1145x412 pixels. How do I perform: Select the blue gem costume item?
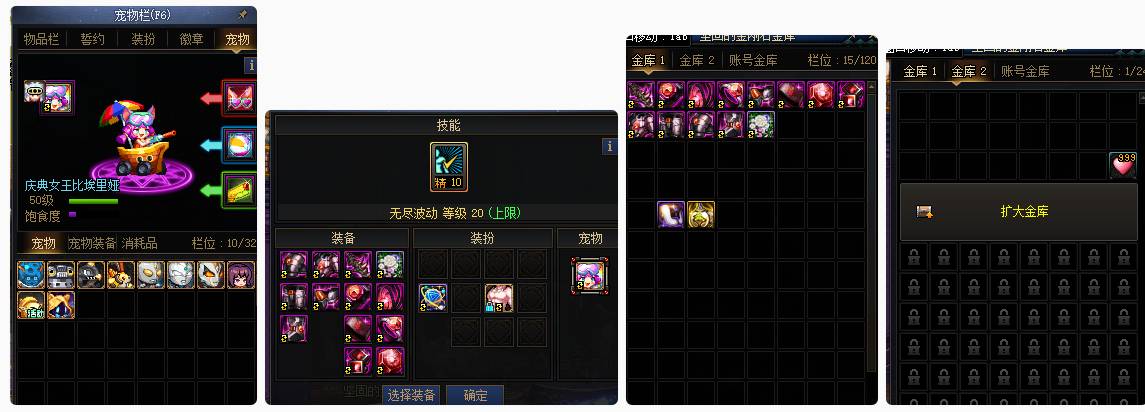(x=433, y=298)
